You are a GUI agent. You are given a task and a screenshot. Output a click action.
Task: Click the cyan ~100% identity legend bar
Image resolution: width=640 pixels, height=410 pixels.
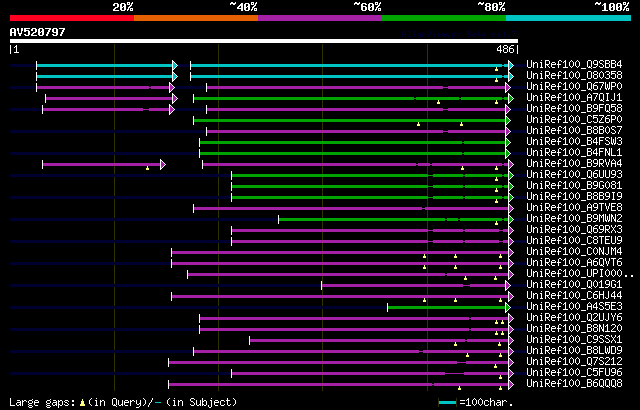569,18
